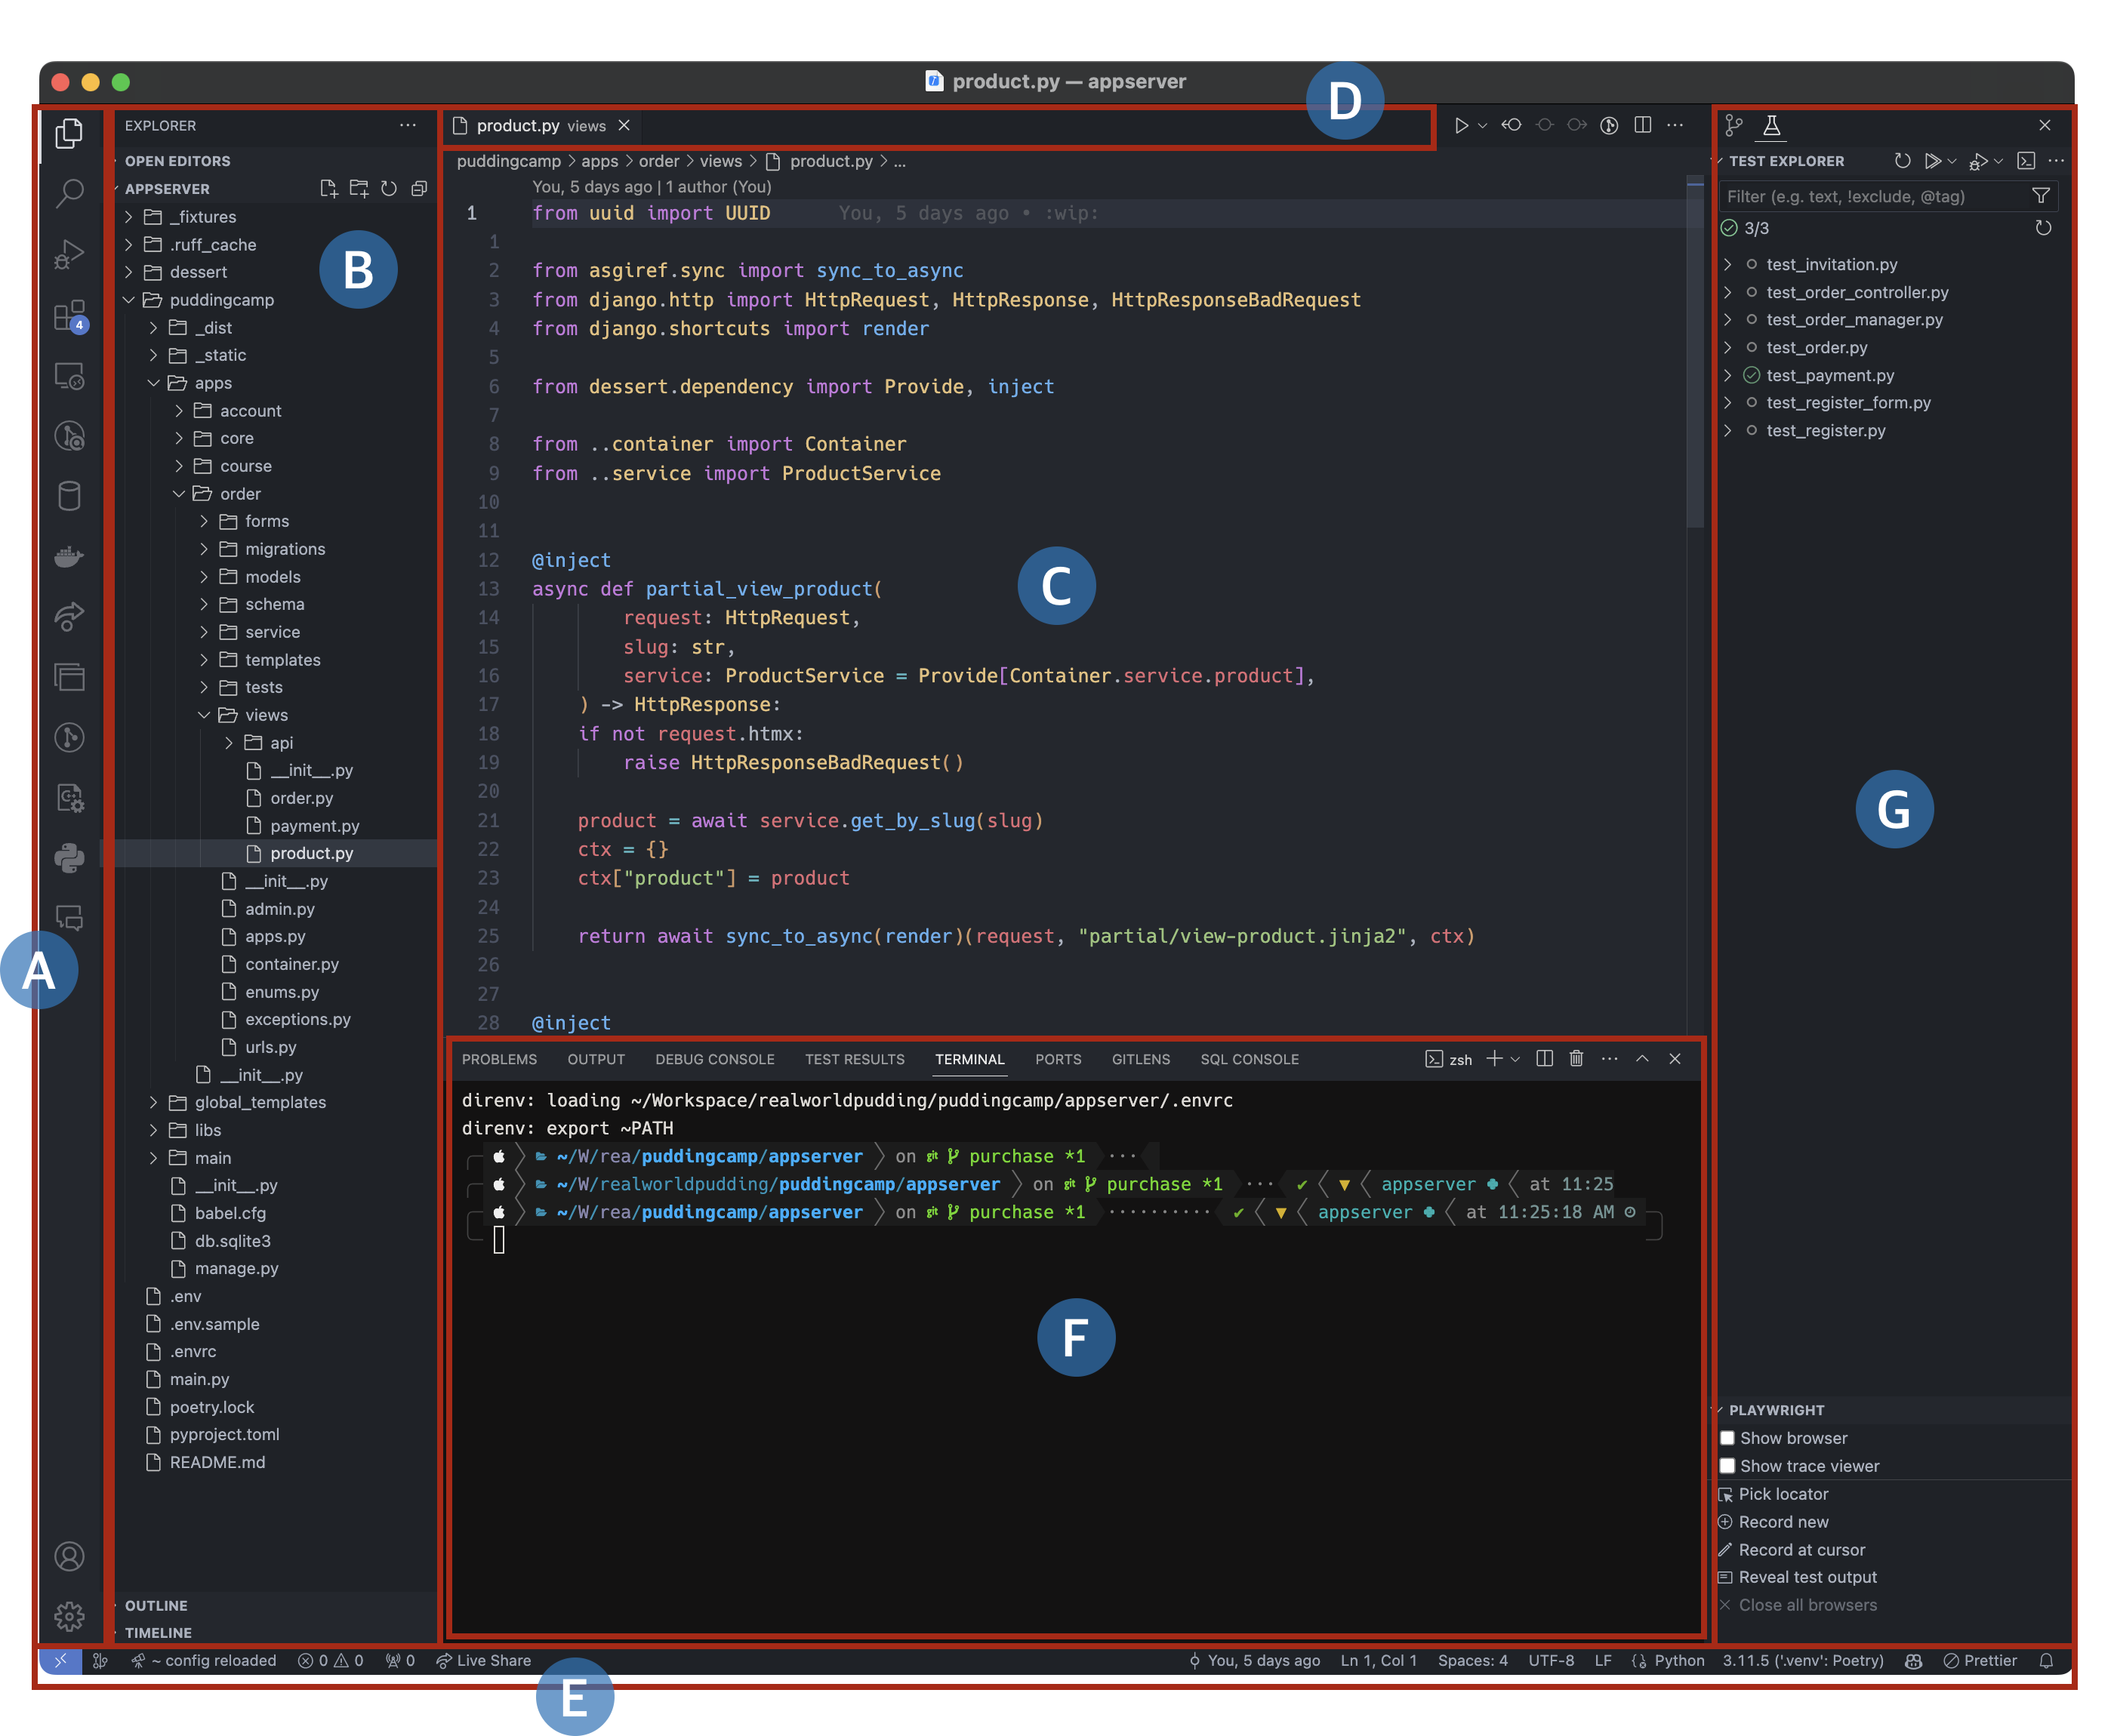Click Spaces: 4 indentation in status bar

(1472, 1660)
